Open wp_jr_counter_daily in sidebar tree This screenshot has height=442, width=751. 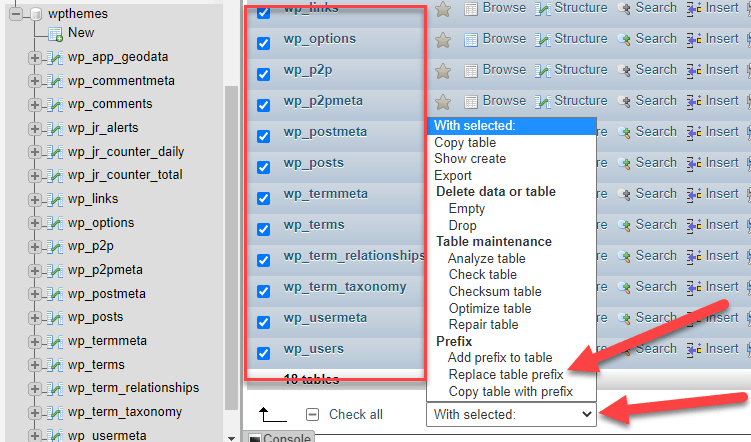click(126, 152)
